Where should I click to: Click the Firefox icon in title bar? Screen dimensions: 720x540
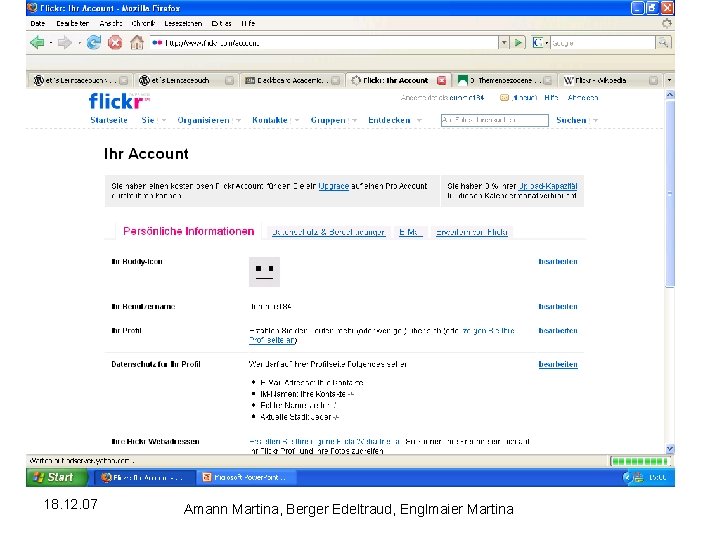[x=32, y=8]
